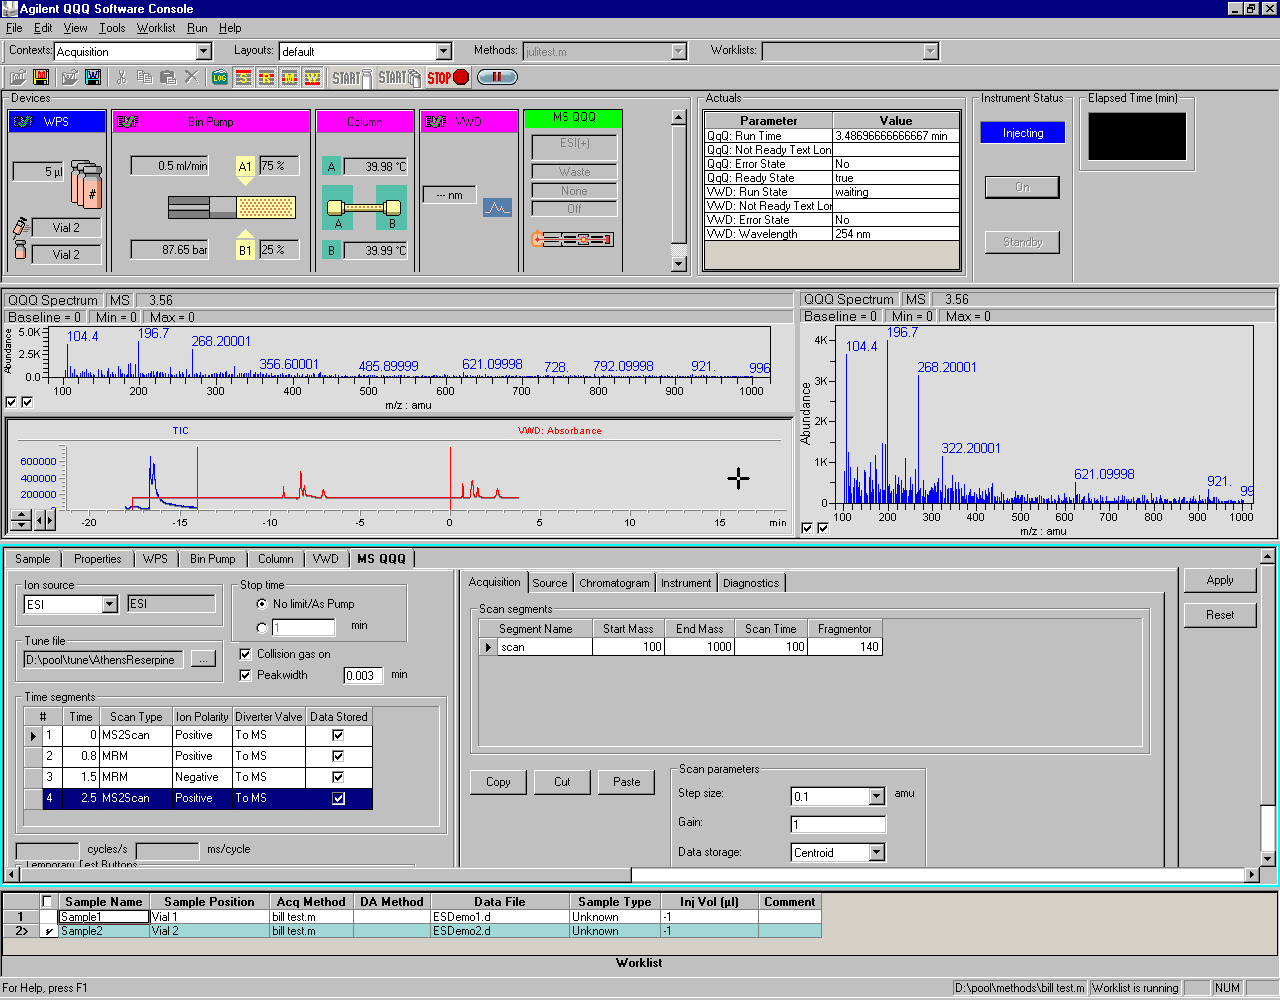Open the Methods dropdown
This screenshot has width=1280, height=1000.
coord(679,51)
